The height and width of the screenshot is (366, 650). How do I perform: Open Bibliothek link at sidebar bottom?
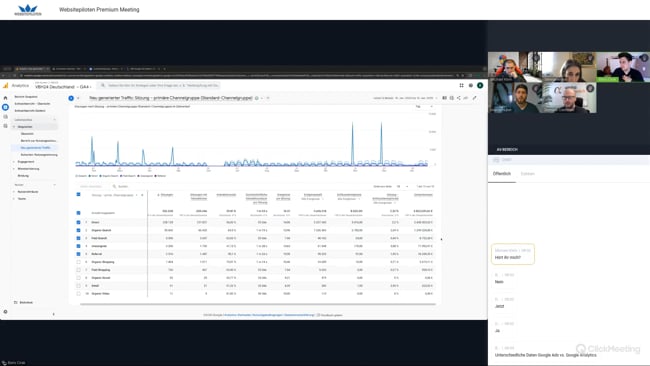[x=26, y=303]
